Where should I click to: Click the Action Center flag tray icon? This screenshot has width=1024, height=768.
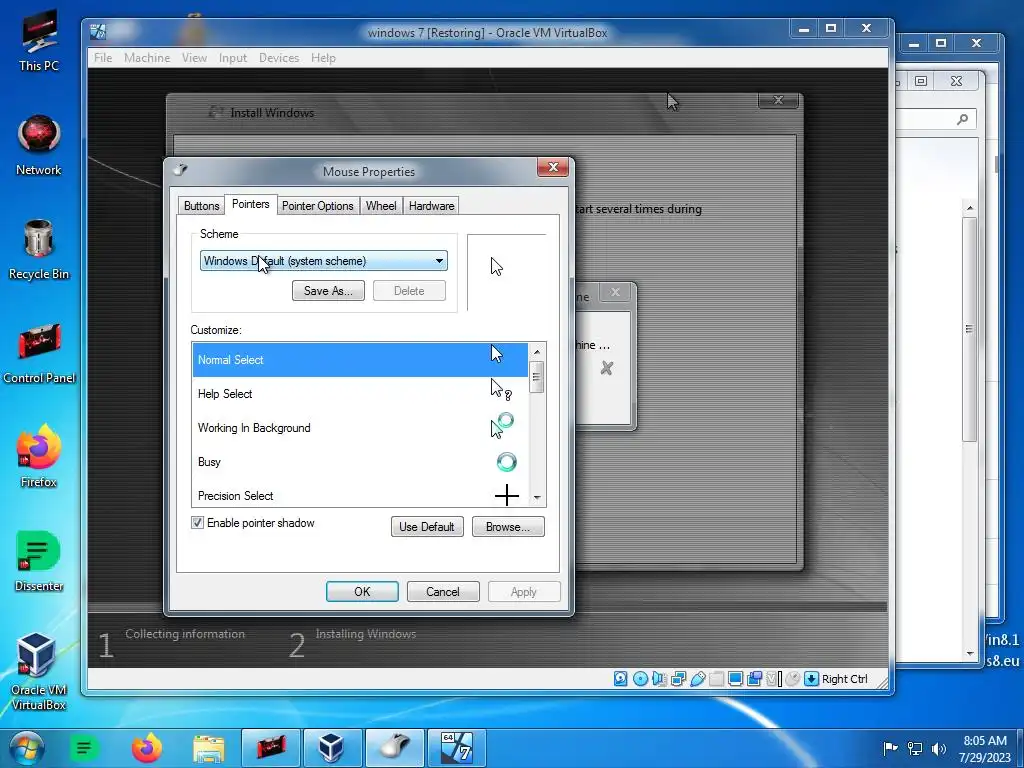pos(890,748)
